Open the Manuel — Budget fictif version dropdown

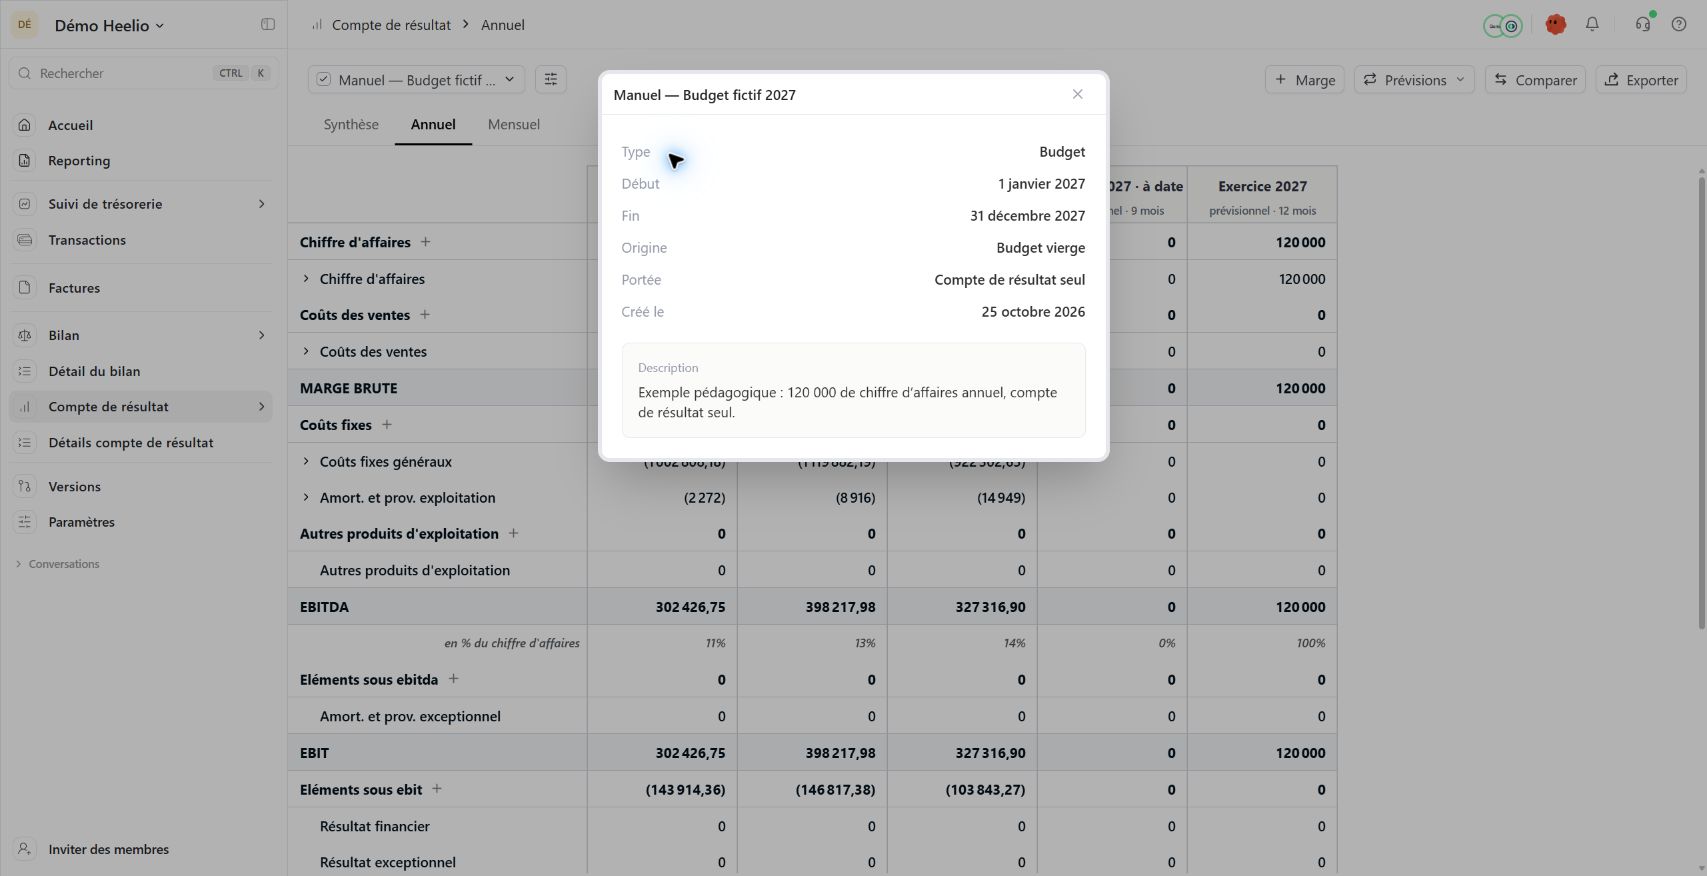pyautogui.click(x=416, y=80)
